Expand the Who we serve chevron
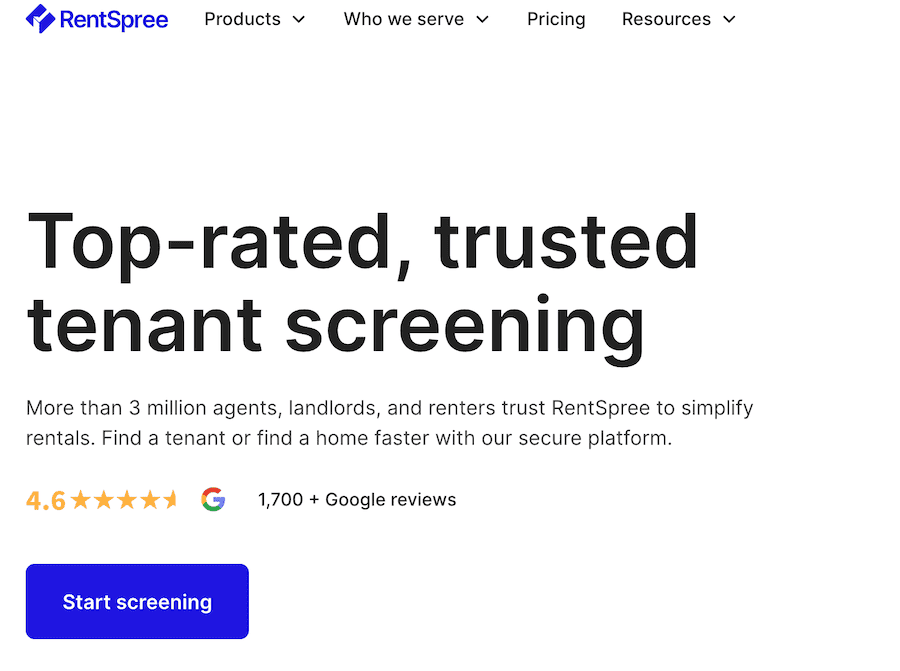This screenshot has height=671, width=900. pos(483,20)
